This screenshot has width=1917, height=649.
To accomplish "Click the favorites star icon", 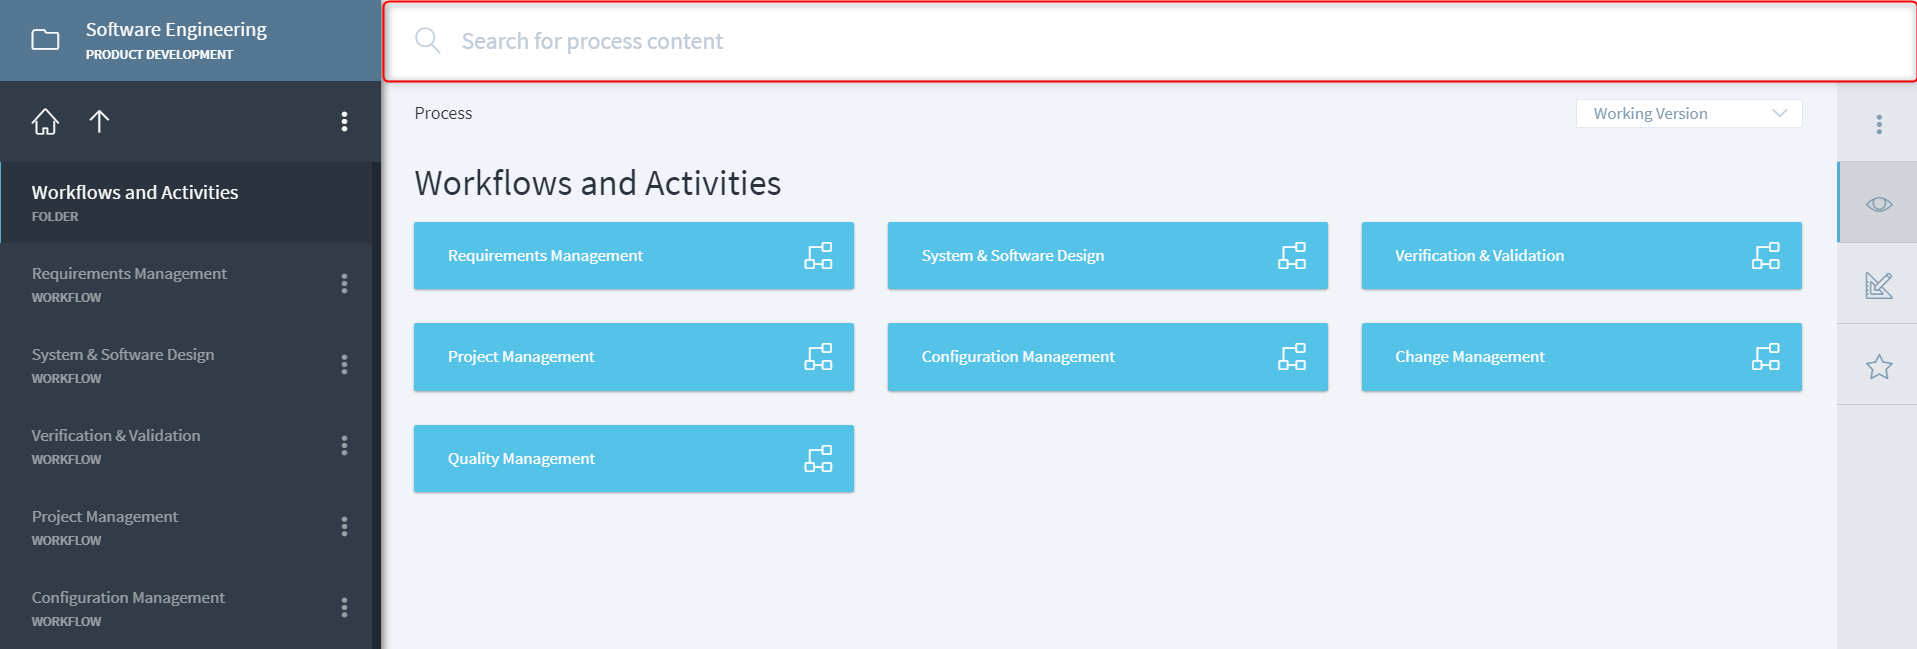I will pyautogui.click(x=1878, y=367).
